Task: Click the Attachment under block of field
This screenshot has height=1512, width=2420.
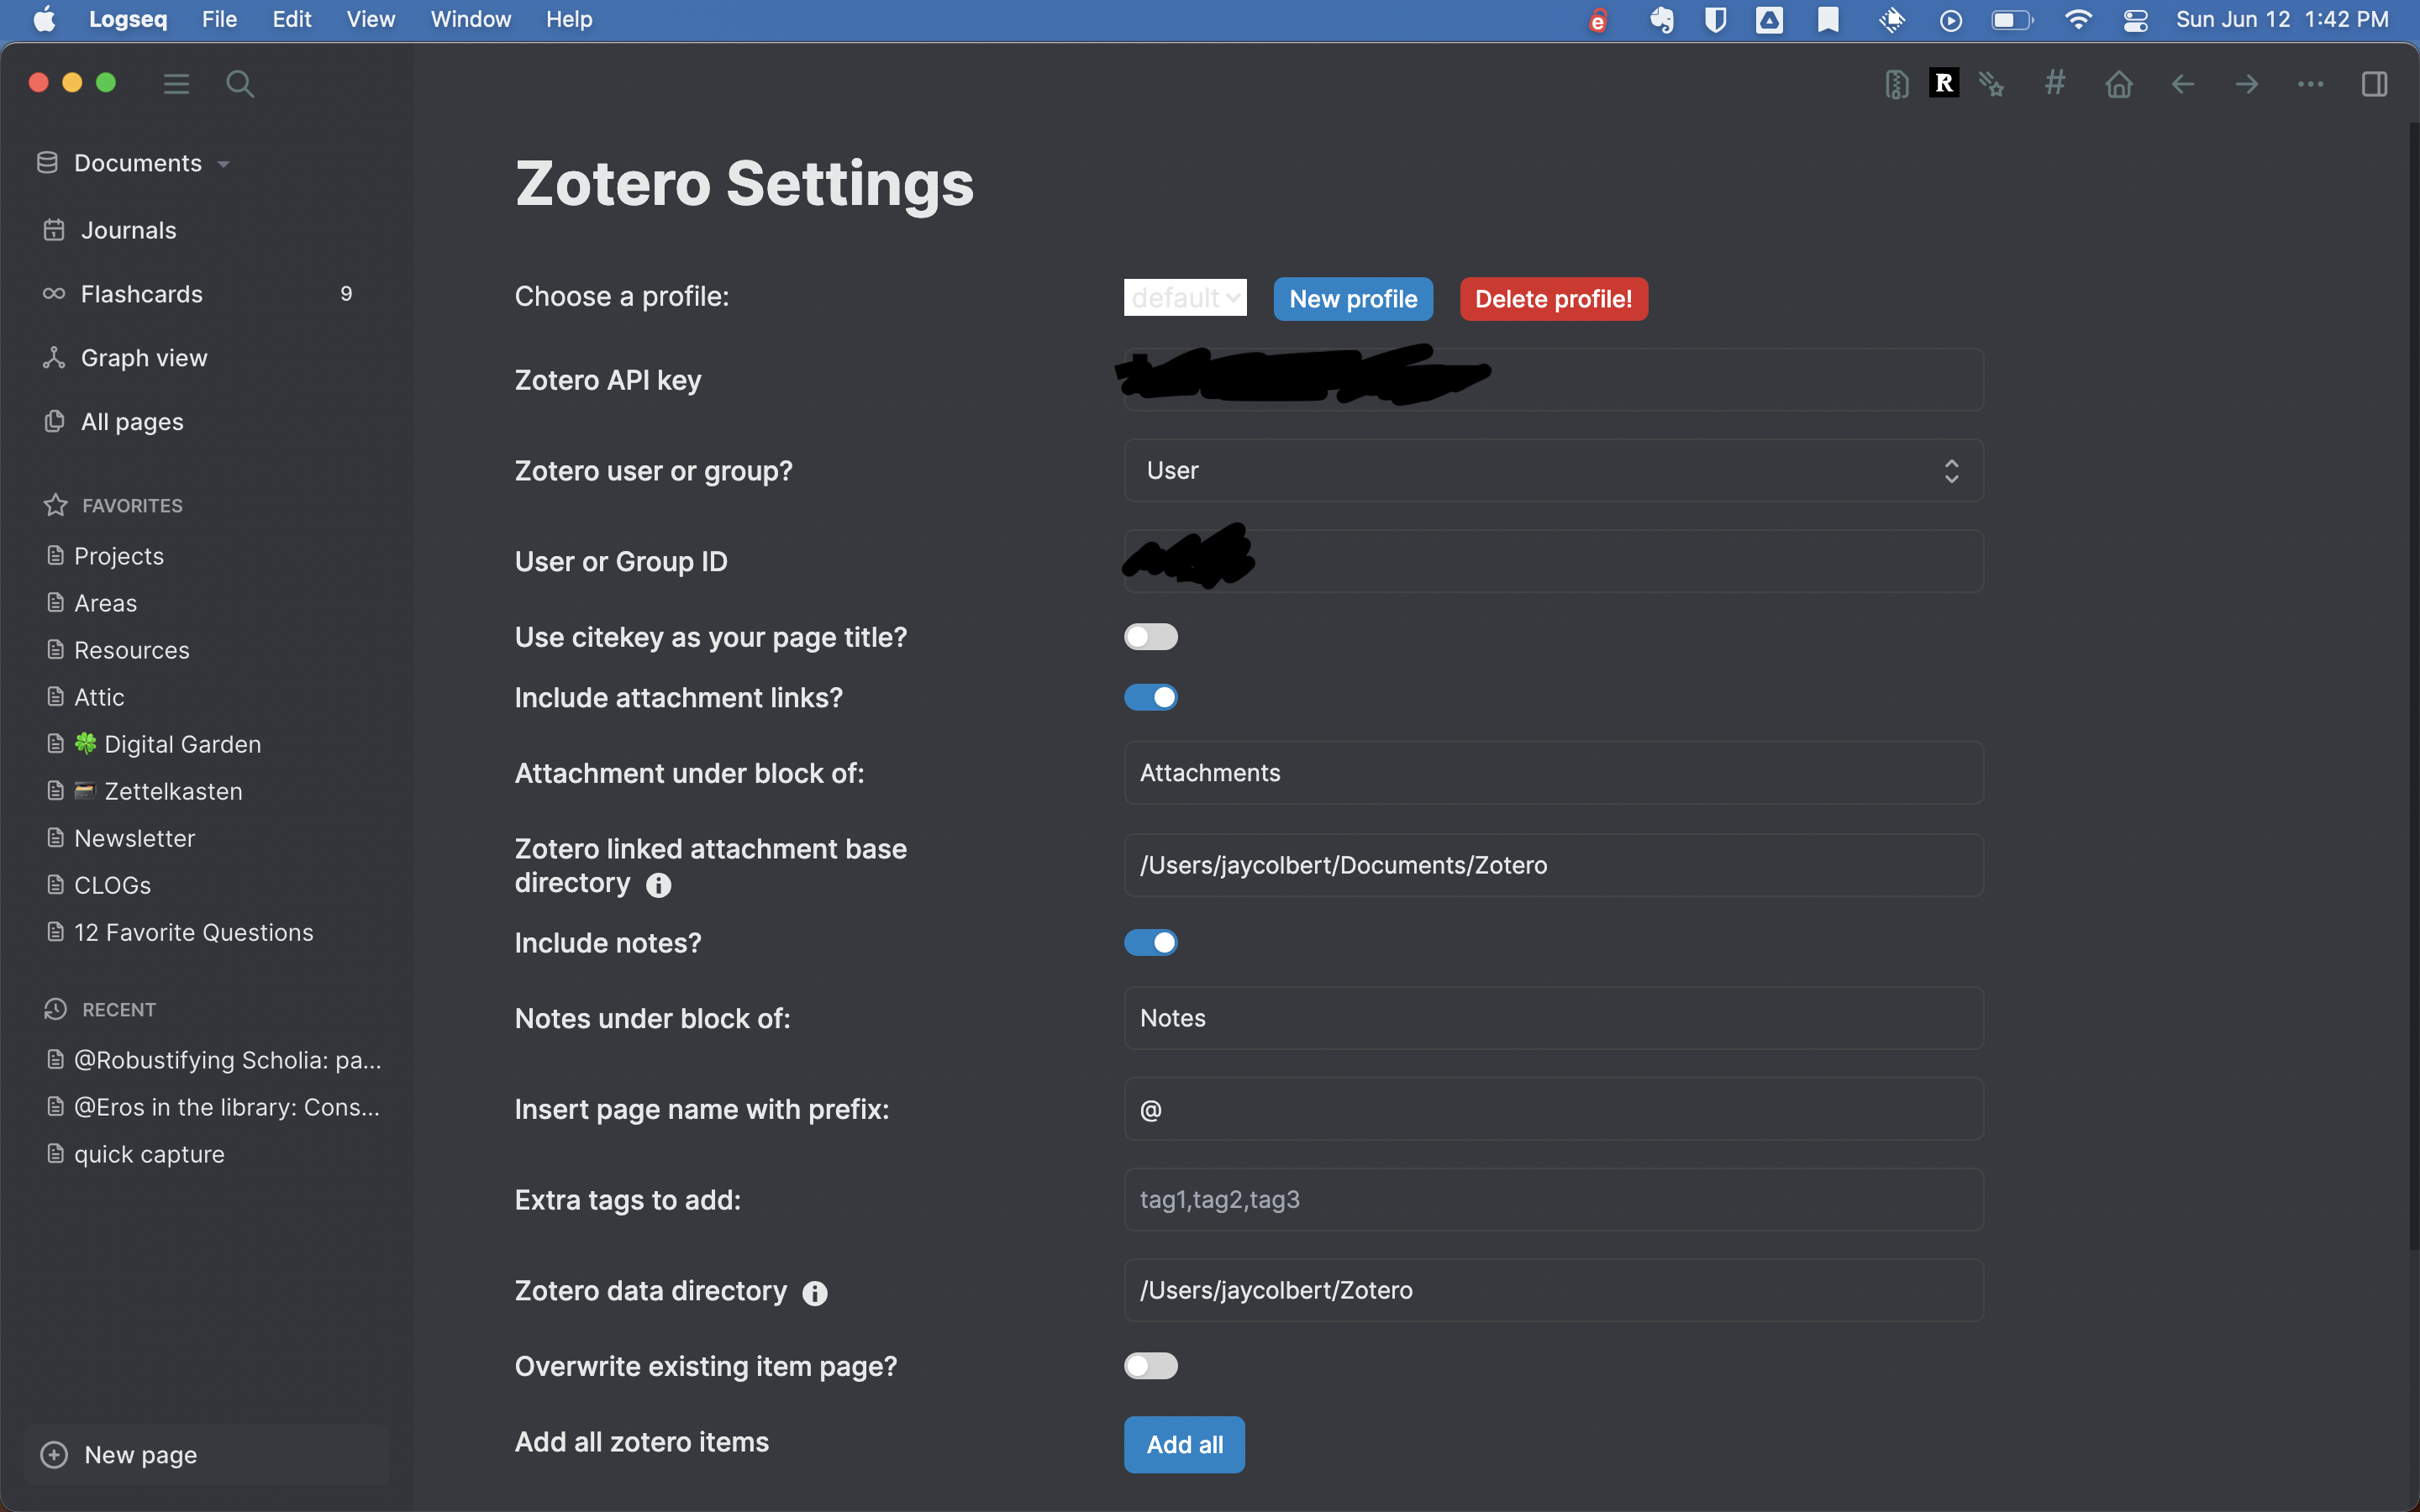Action: coord(1553,773)
